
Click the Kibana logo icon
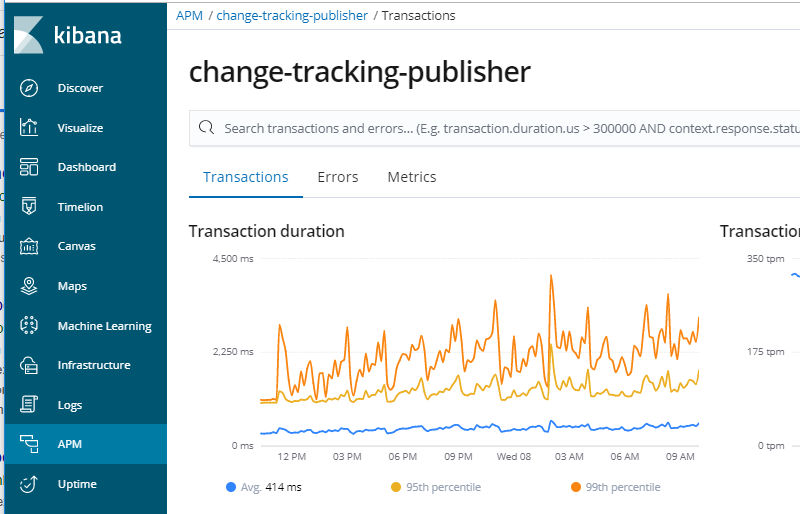(29, 35)
